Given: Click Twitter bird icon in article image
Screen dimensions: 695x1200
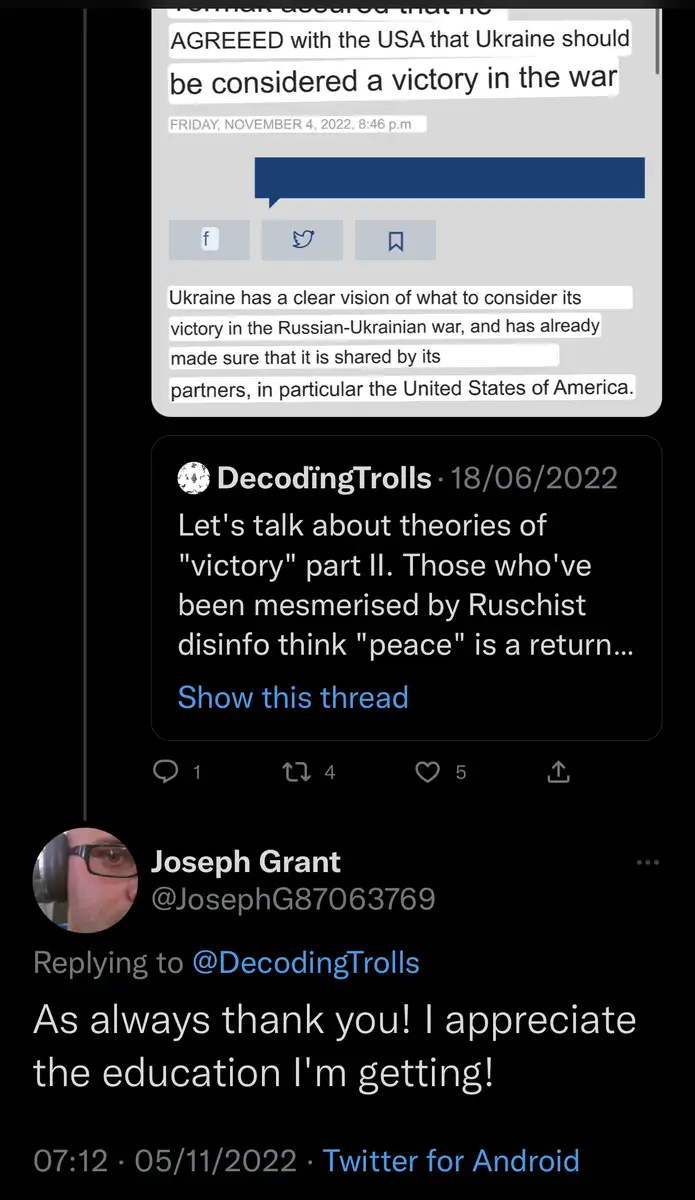Looking at the screenshot, I should (302, 240).
